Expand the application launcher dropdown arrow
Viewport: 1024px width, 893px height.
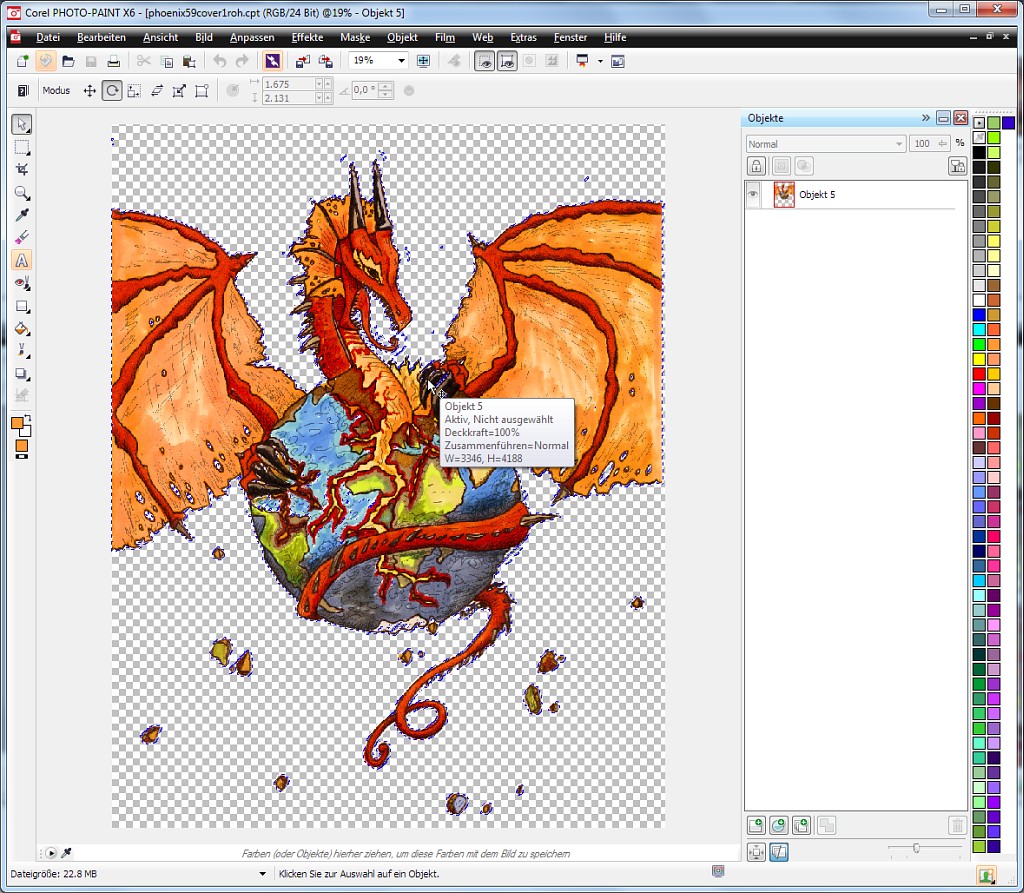(x=600, y=61)
